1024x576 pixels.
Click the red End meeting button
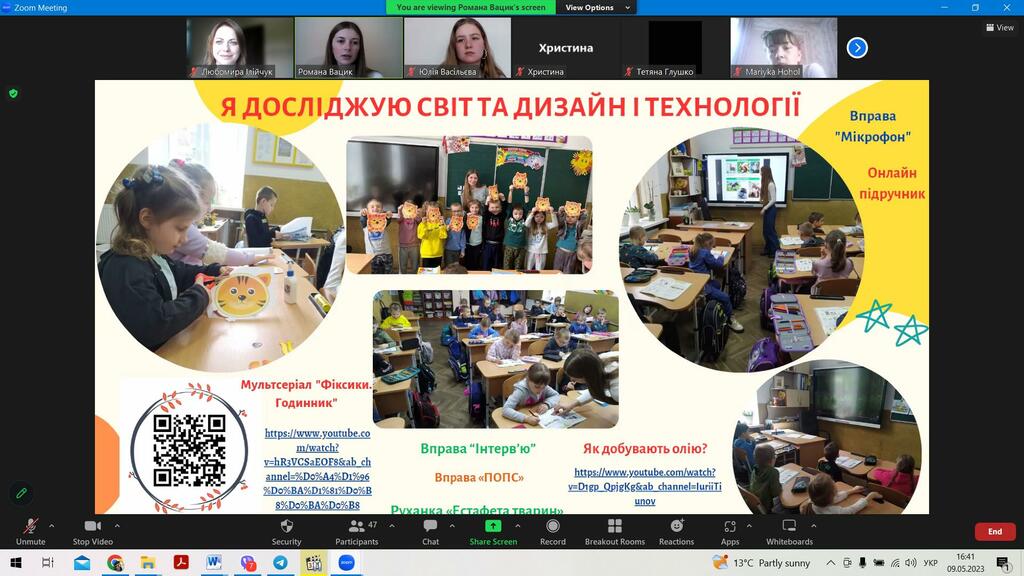(995, 532)
